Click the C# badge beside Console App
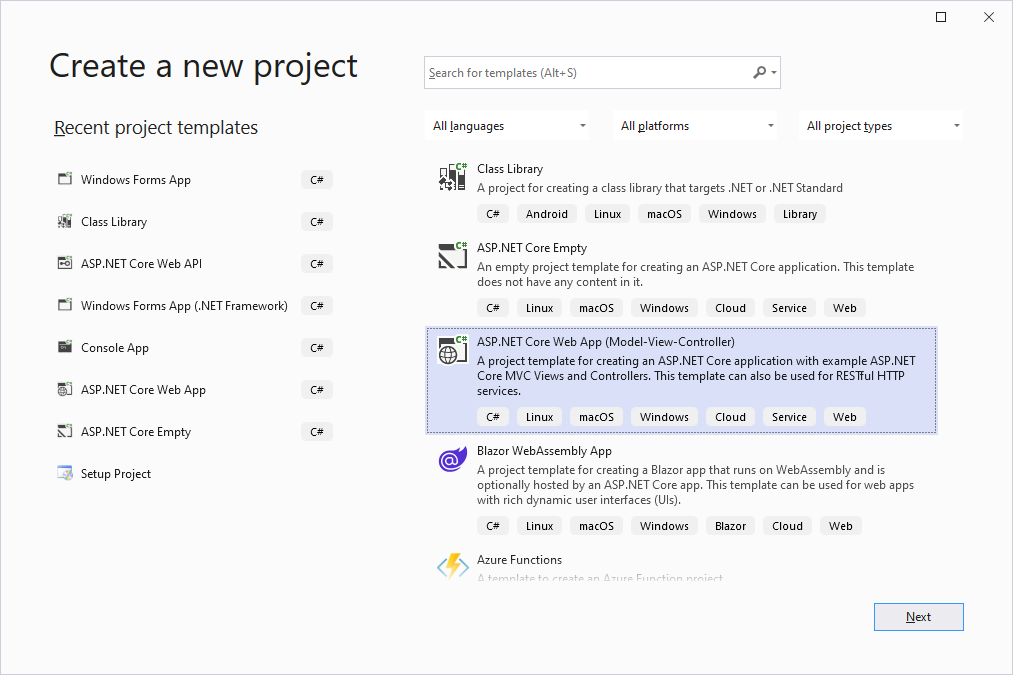Viewport: 1013px width, 675px height. (x=317, y=348)
